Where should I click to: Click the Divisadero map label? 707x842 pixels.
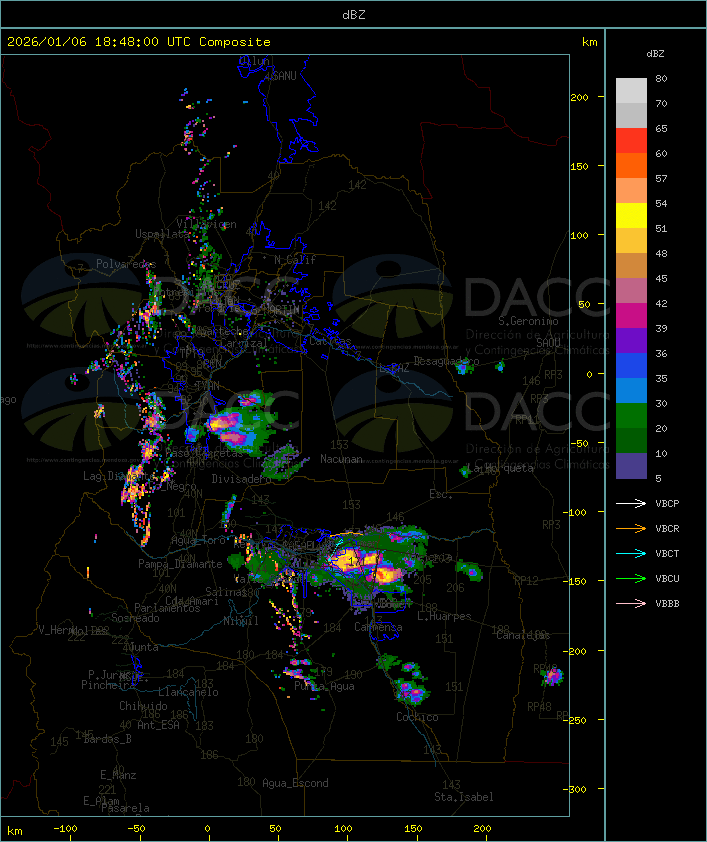[240, 479]
